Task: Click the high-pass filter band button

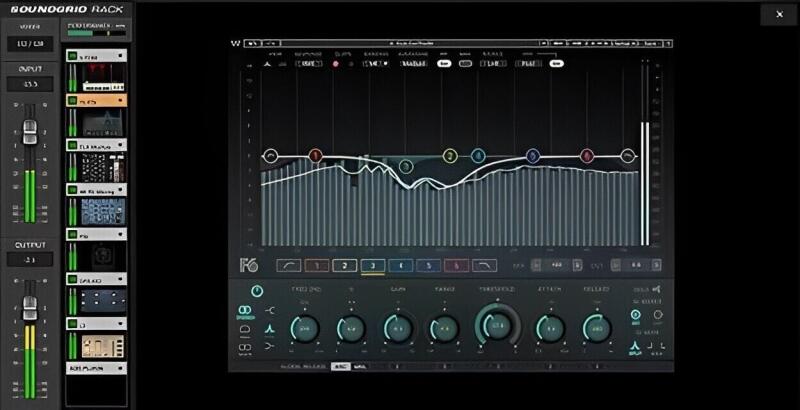Action: 289,265
